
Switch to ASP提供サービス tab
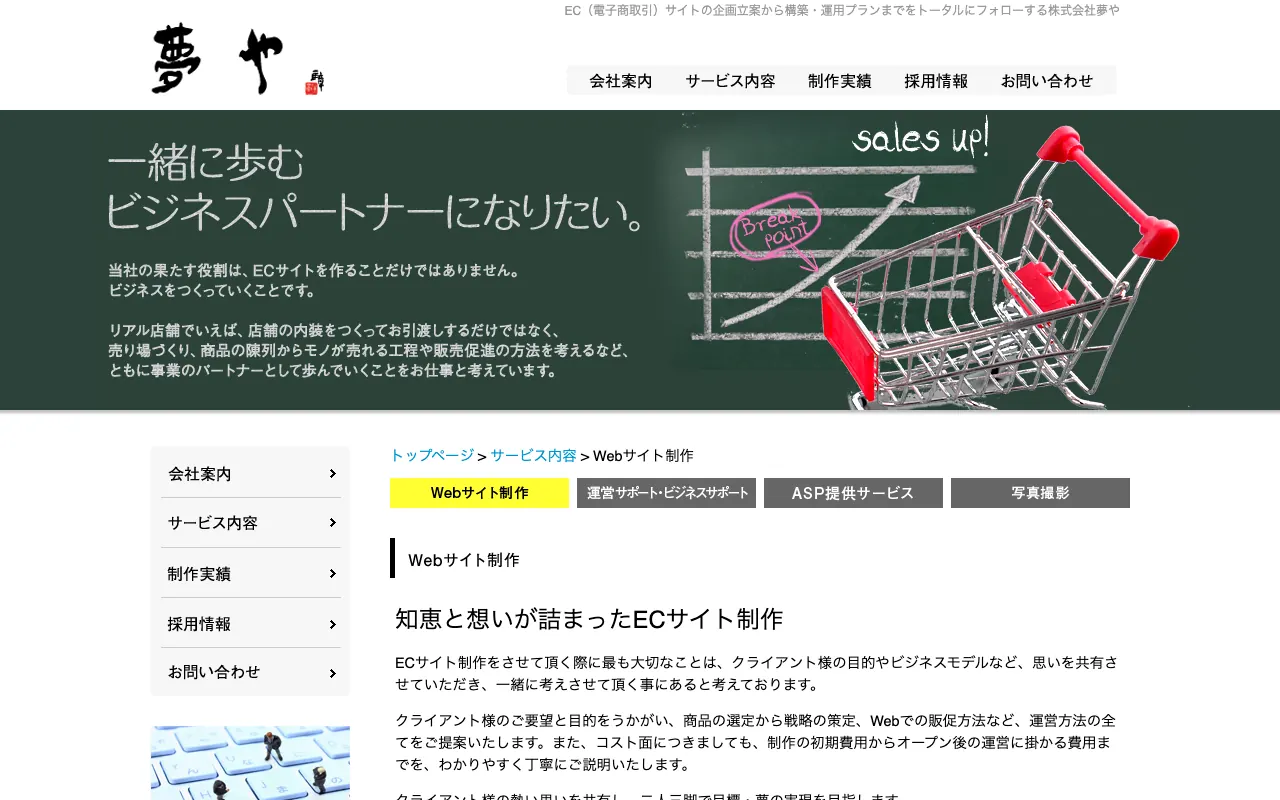[853, 493]
